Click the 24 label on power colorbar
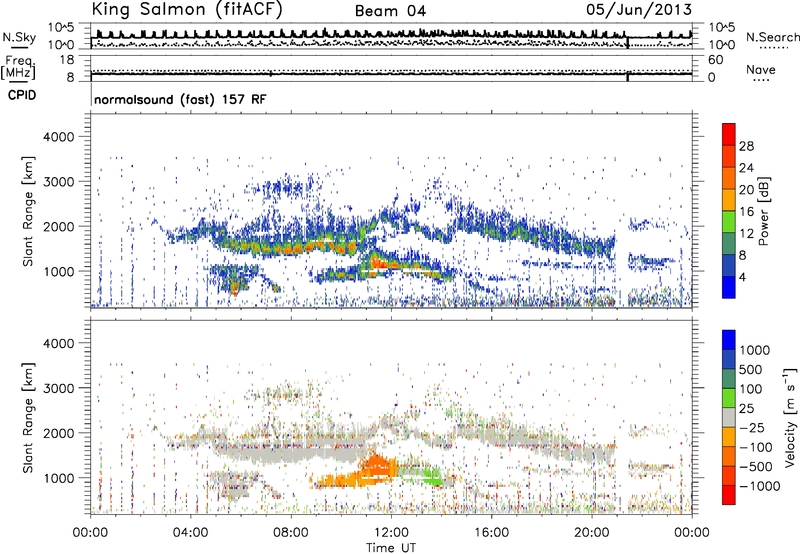Screen dimensions: 800x554 [x=746, y=168]
